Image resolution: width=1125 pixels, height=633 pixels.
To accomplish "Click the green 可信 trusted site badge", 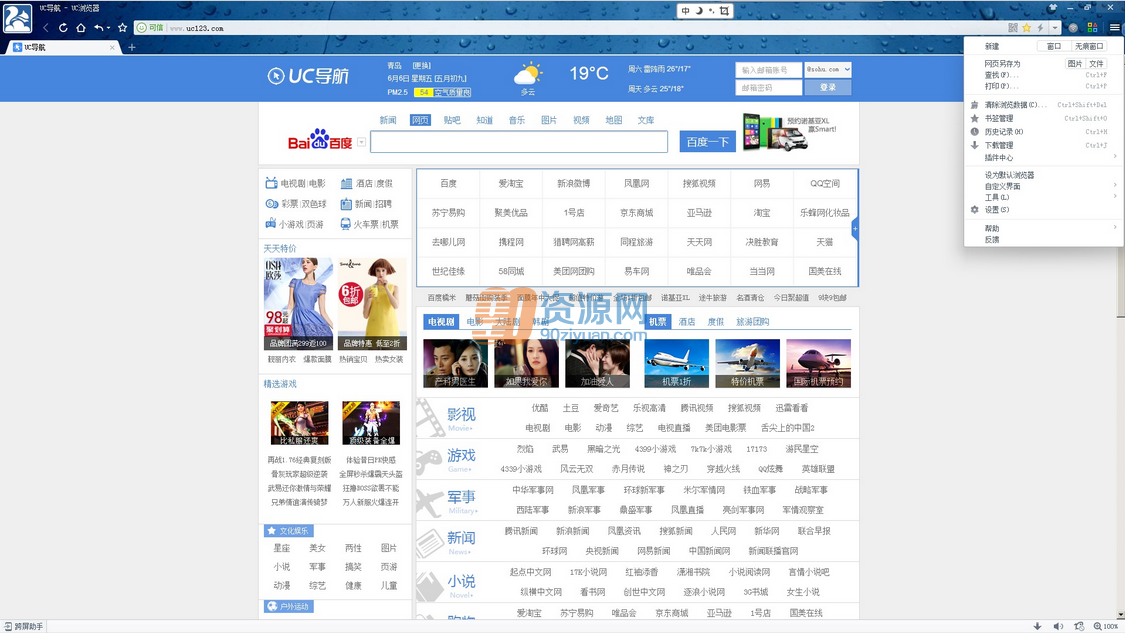I will (151, 28).
